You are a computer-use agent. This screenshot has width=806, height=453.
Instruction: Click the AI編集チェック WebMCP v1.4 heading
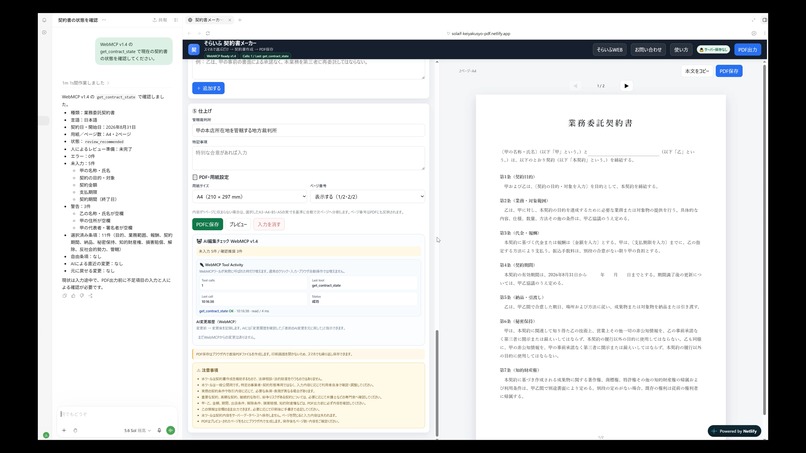(227, 241)
